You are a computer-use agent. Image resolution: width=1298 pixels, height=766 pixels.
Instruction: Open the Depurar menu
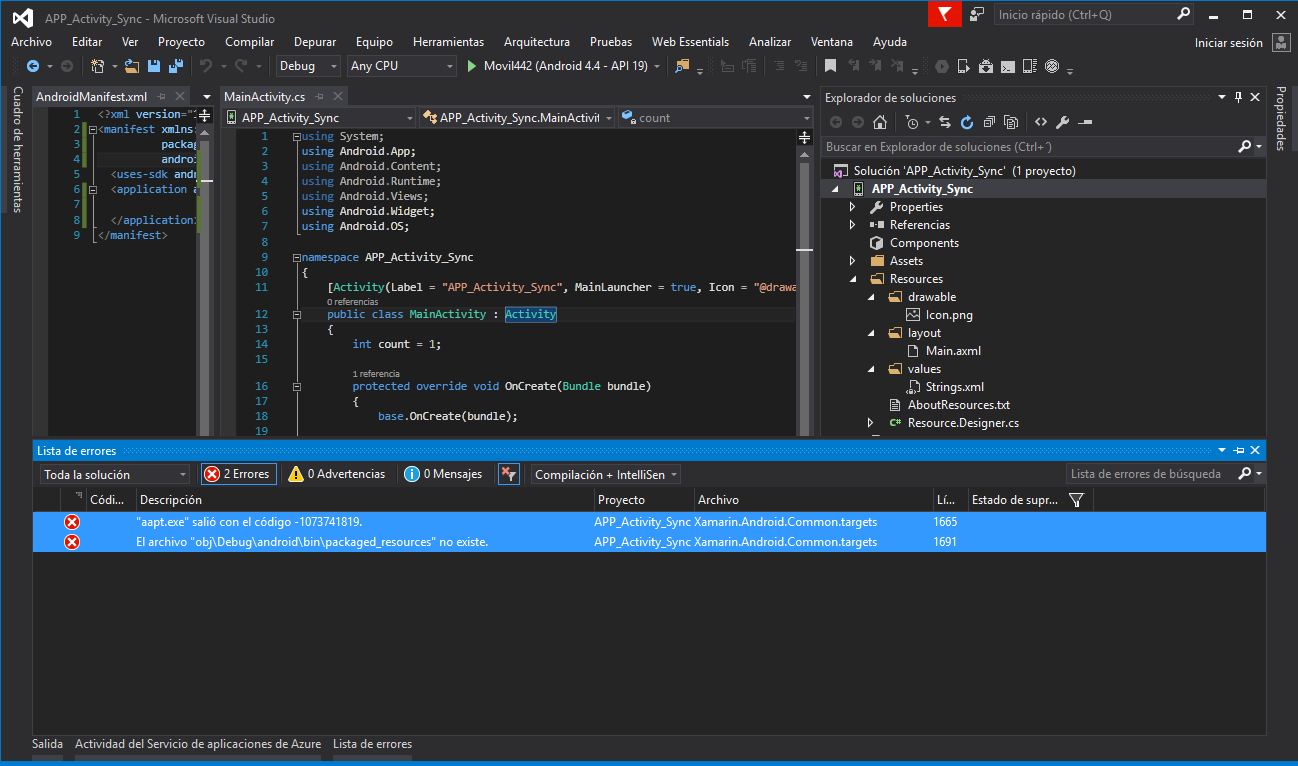[315, 42]
